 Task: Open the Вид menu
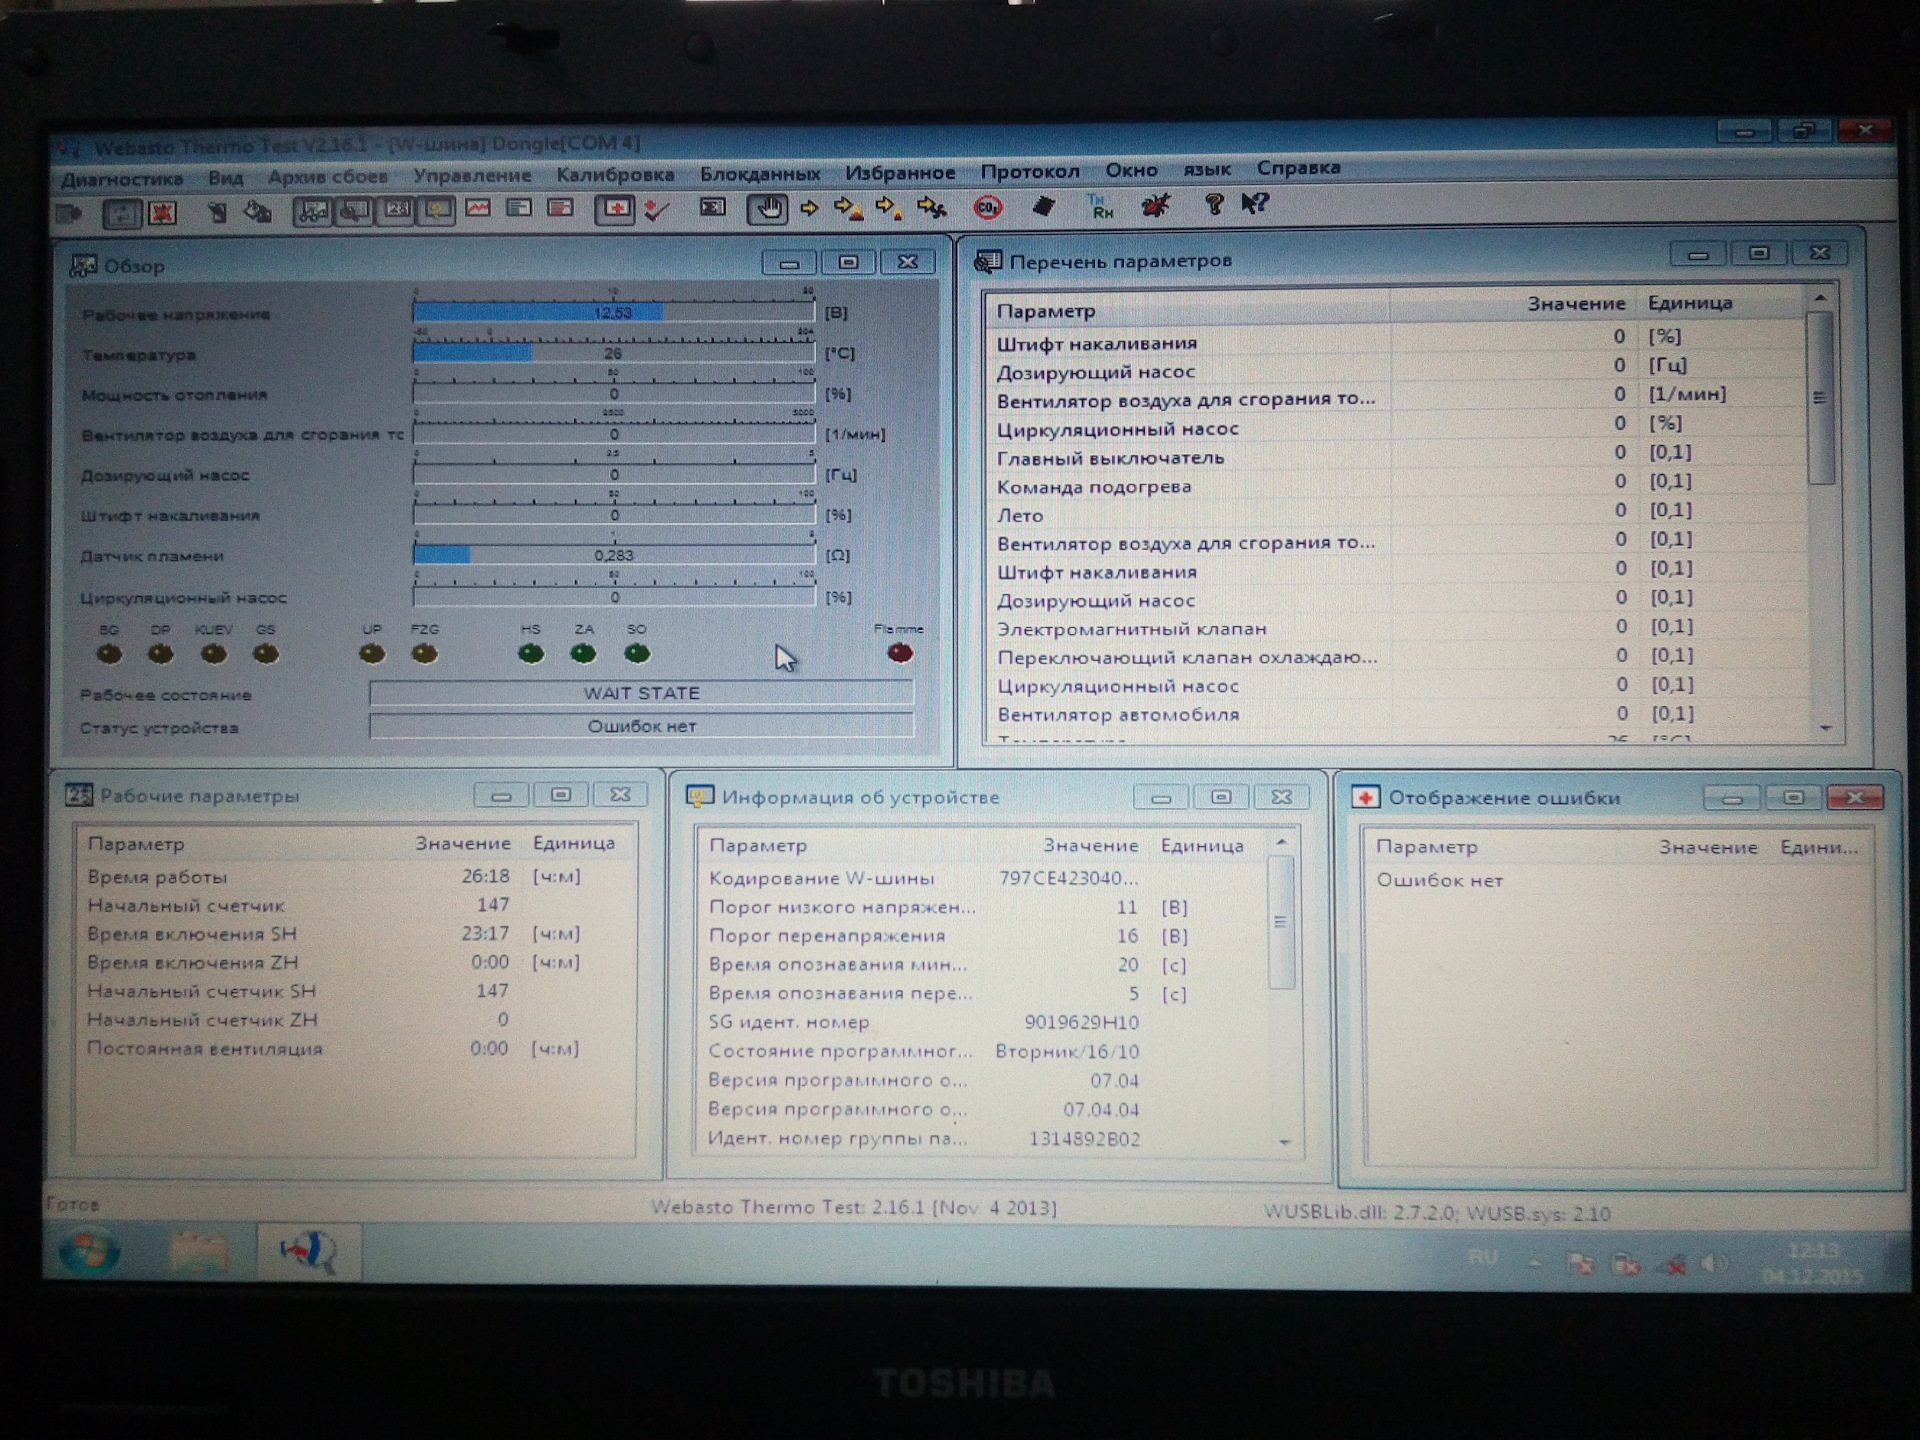[x=226, y=178]
